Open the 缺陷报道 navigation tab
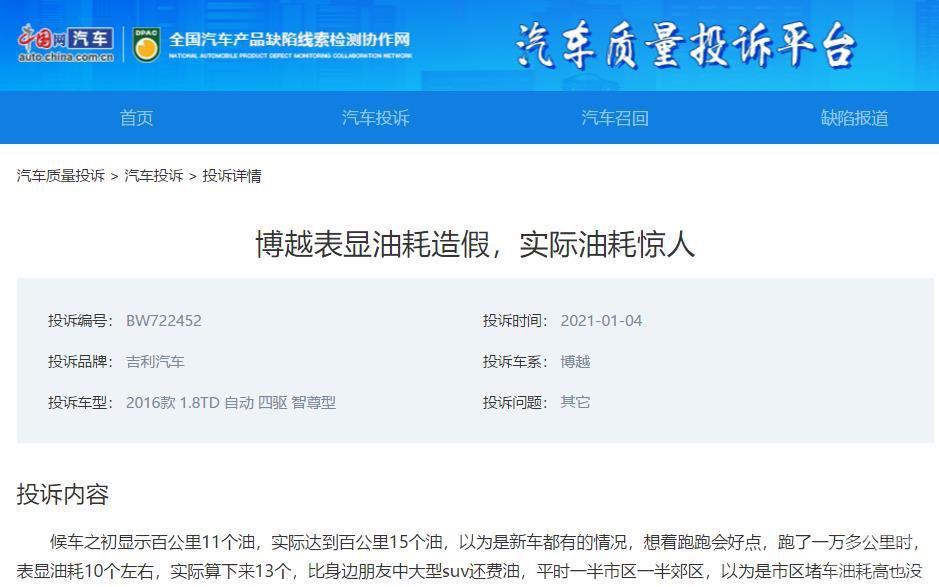Screen dimensions: 939x587 point(855,118)
